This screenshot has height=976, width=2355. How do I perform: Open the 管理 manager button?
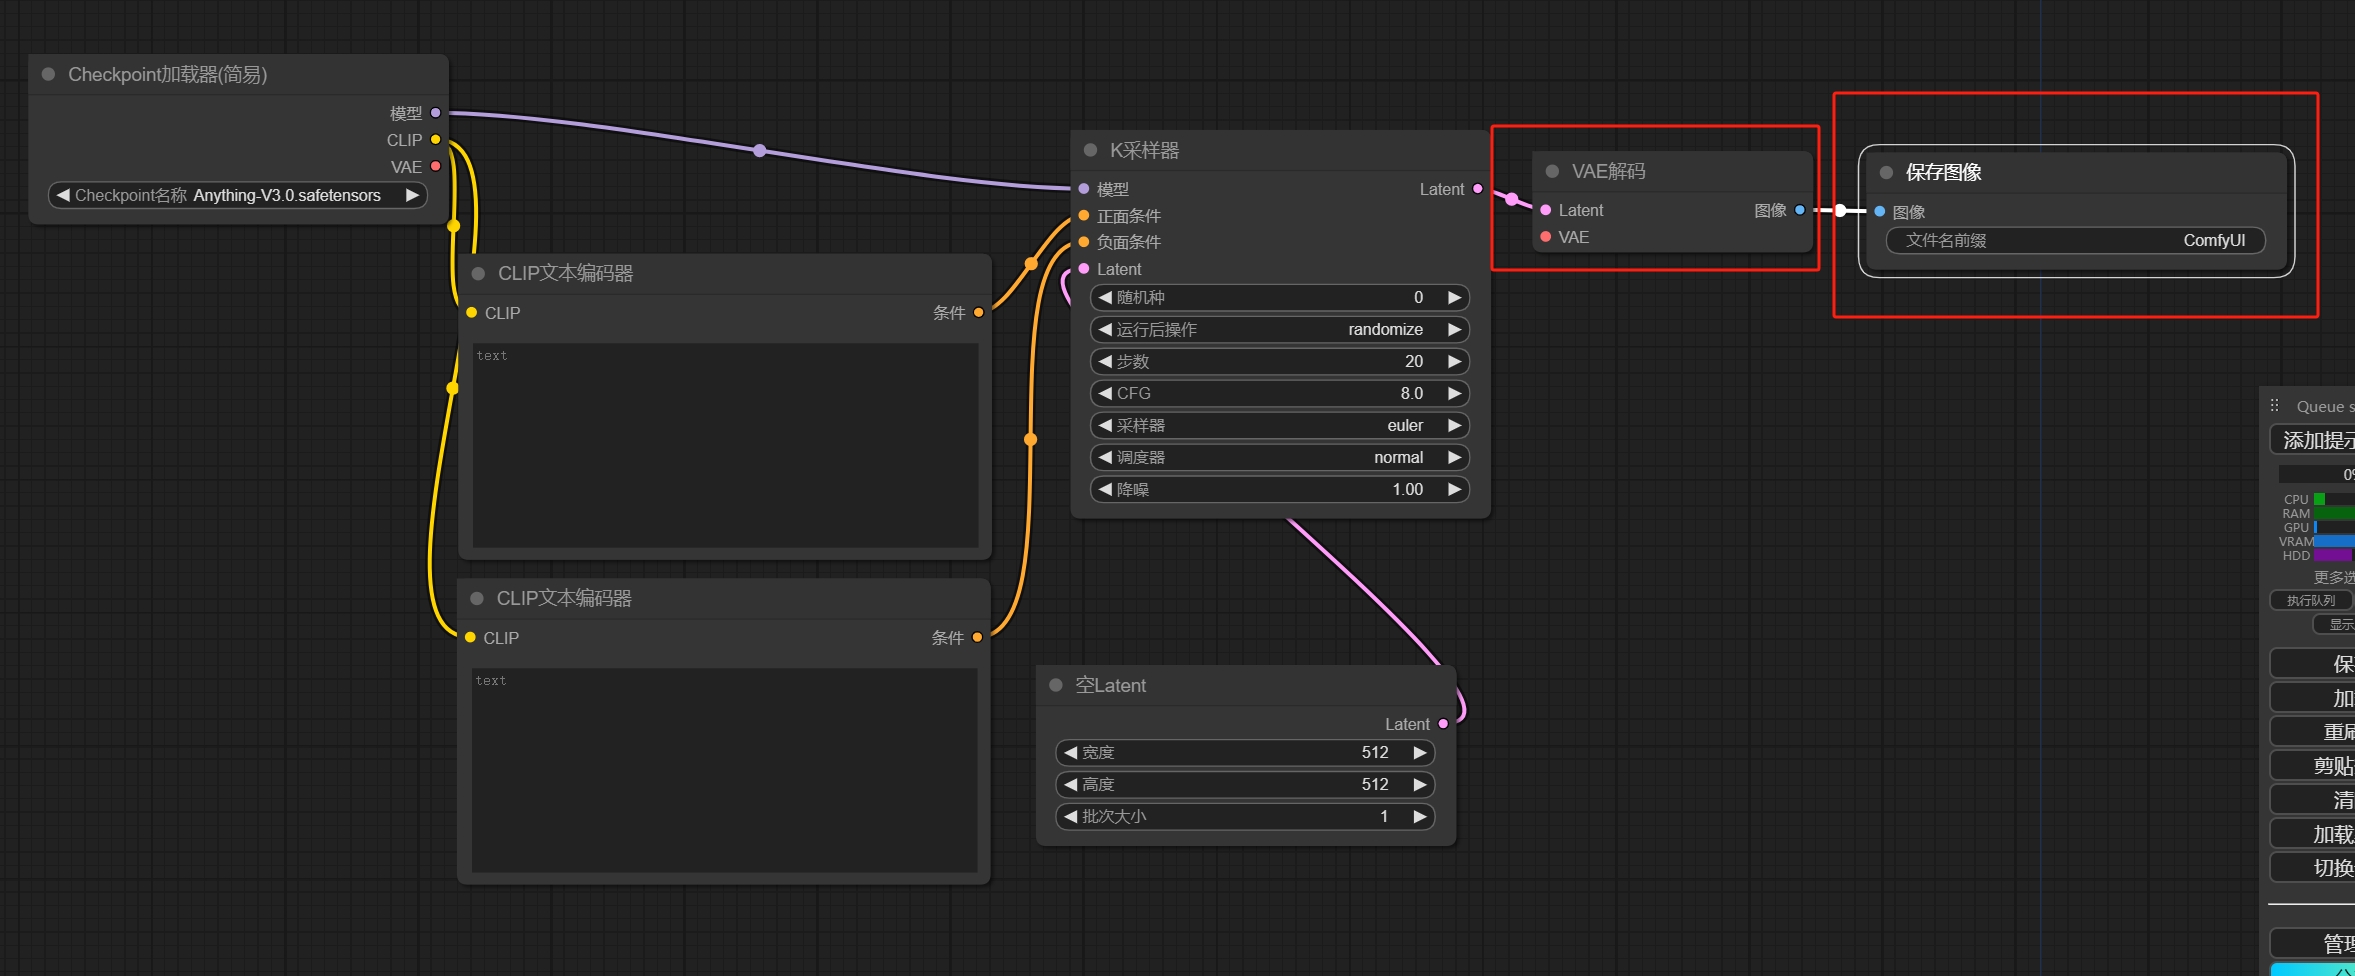coord(2313,943)
